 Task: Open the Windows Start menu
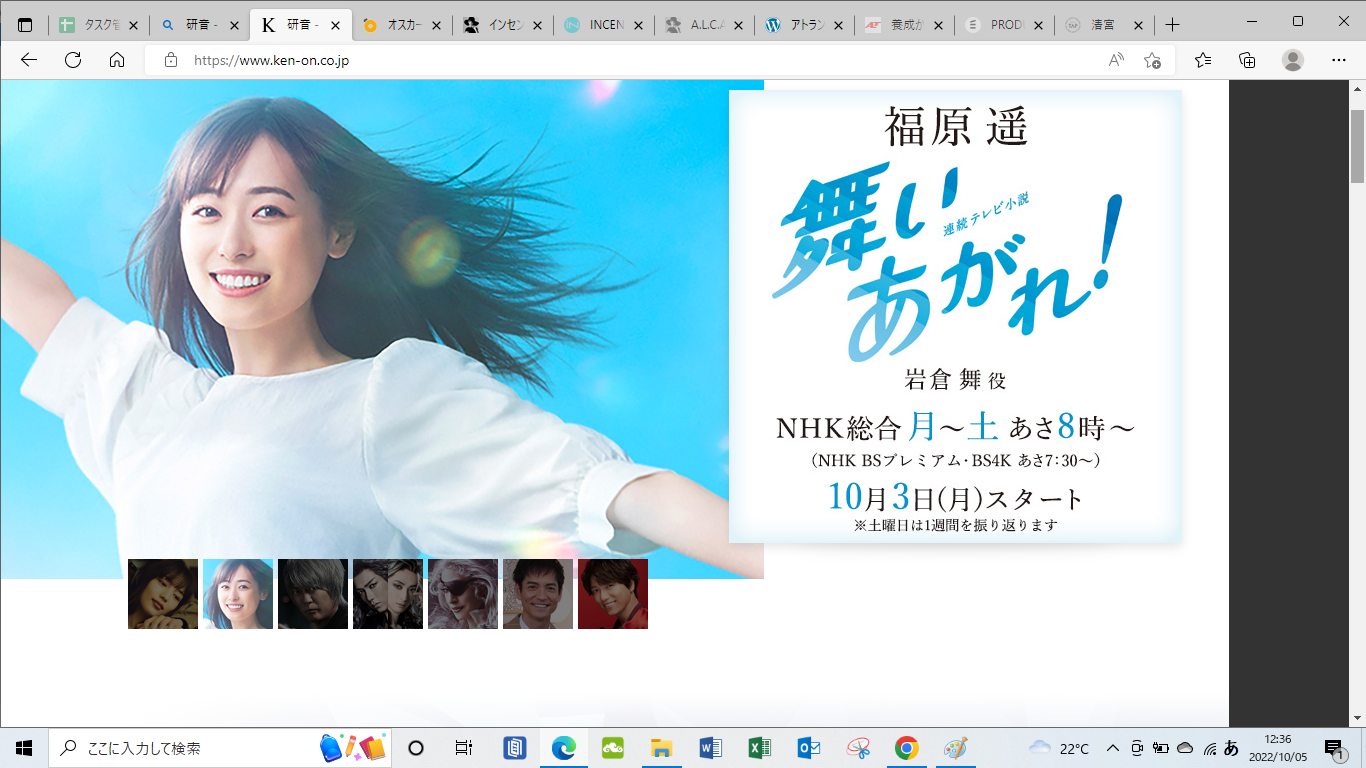click(x=24, y=748)
